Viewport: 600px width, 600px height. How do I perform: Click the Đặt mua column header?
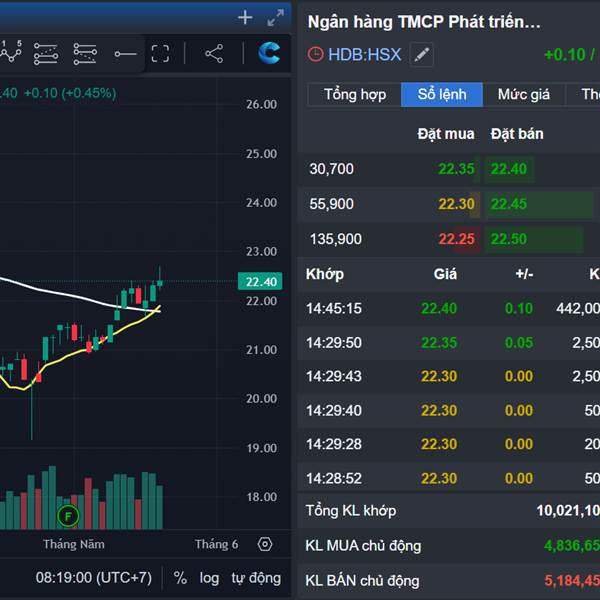(446, 134)
